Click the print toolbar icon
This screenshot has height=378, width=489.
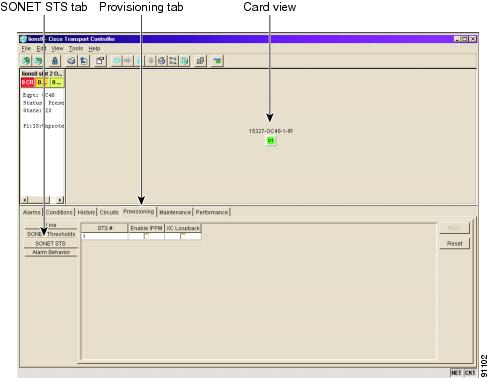coord(72,61)
